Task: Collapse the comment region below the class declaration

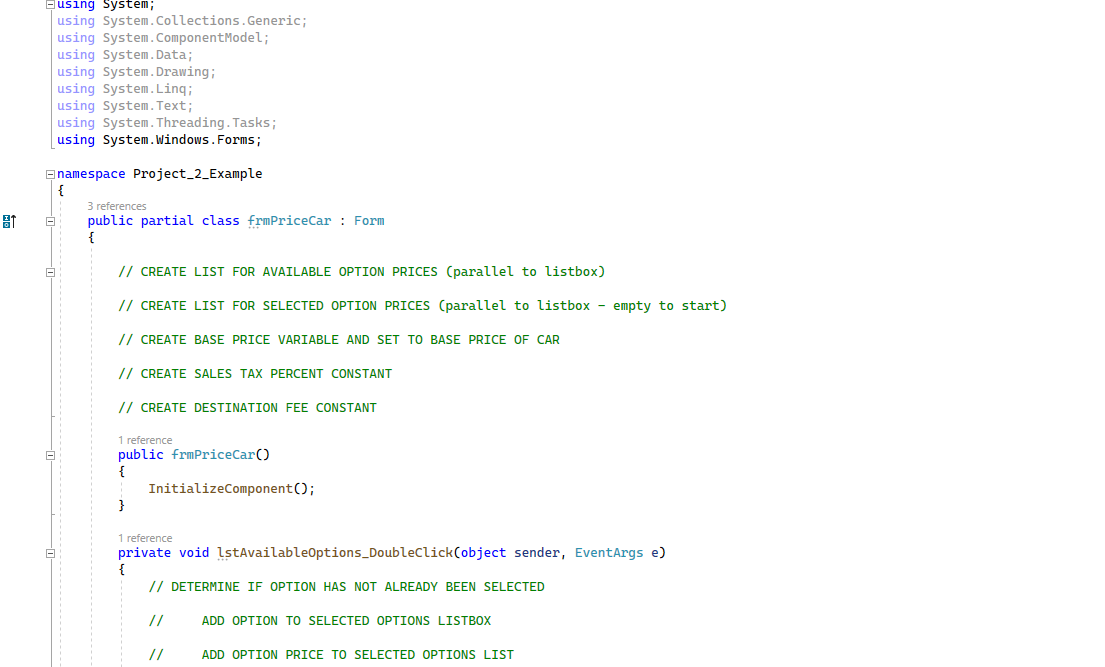Action: click(x=48, y=271)
